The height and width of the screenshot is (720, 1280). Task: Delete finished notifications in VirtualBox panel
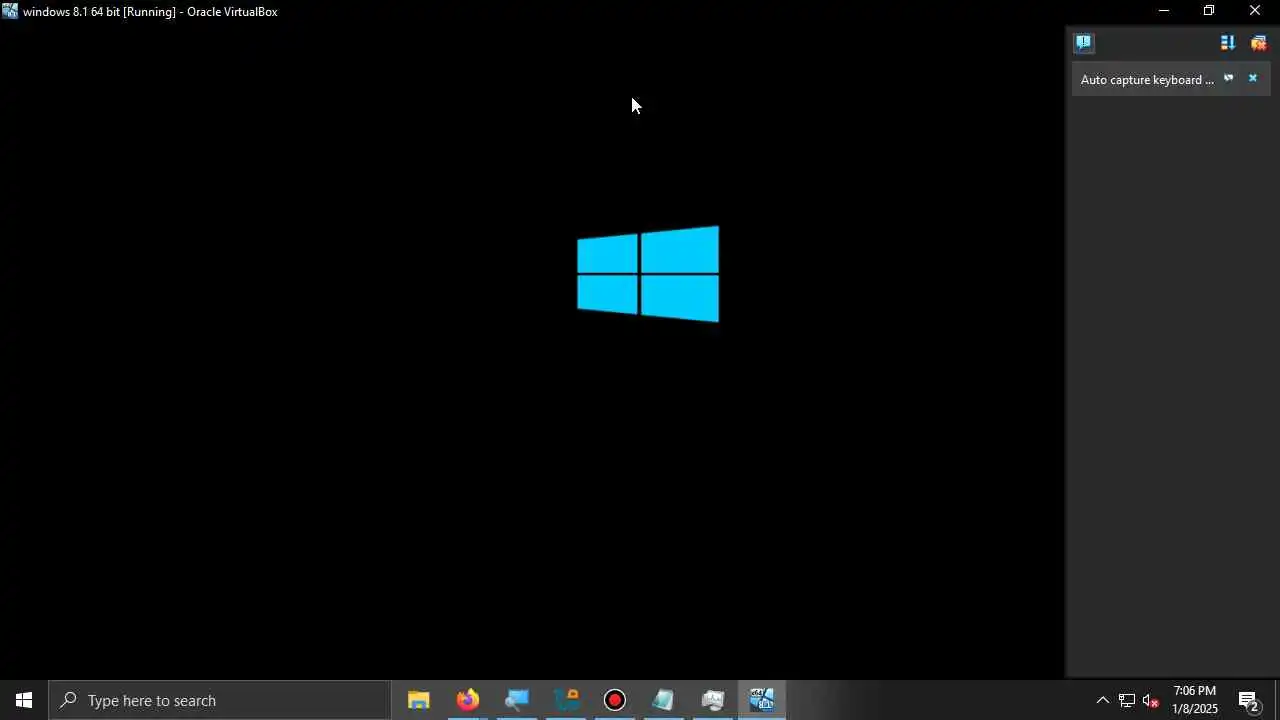click(1259, 42)
